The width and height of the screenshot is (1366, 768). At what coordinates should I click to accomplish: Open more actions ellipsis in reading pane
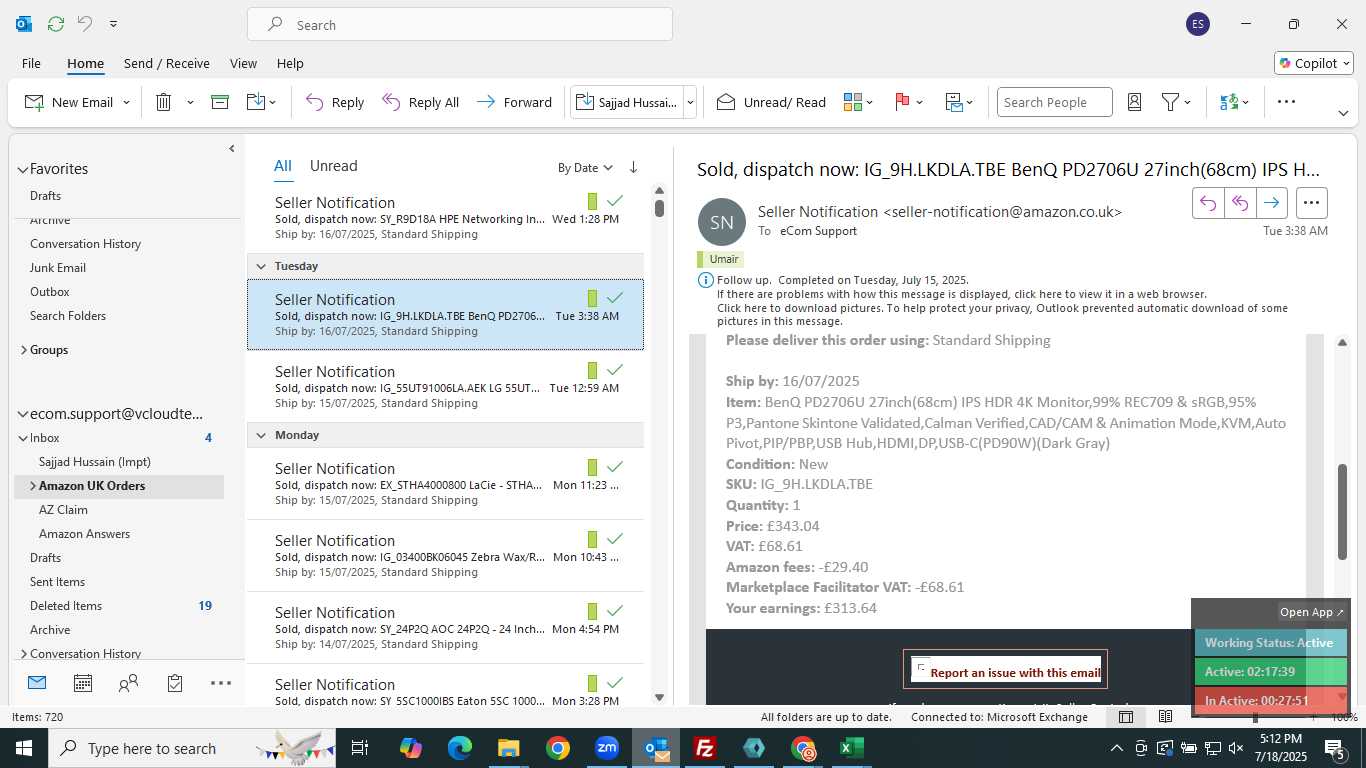pyautogui.click(x=1312, y=203)
